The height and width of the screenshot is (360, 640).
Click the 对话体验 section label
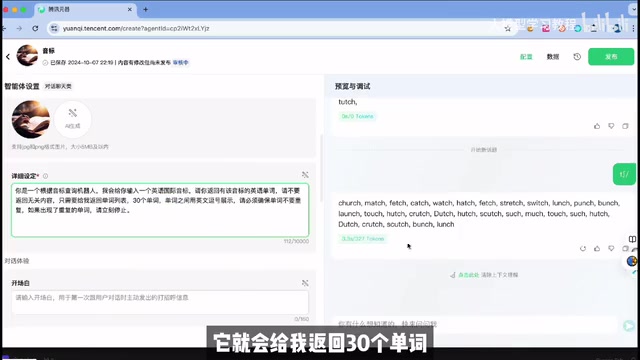point(17,261)
